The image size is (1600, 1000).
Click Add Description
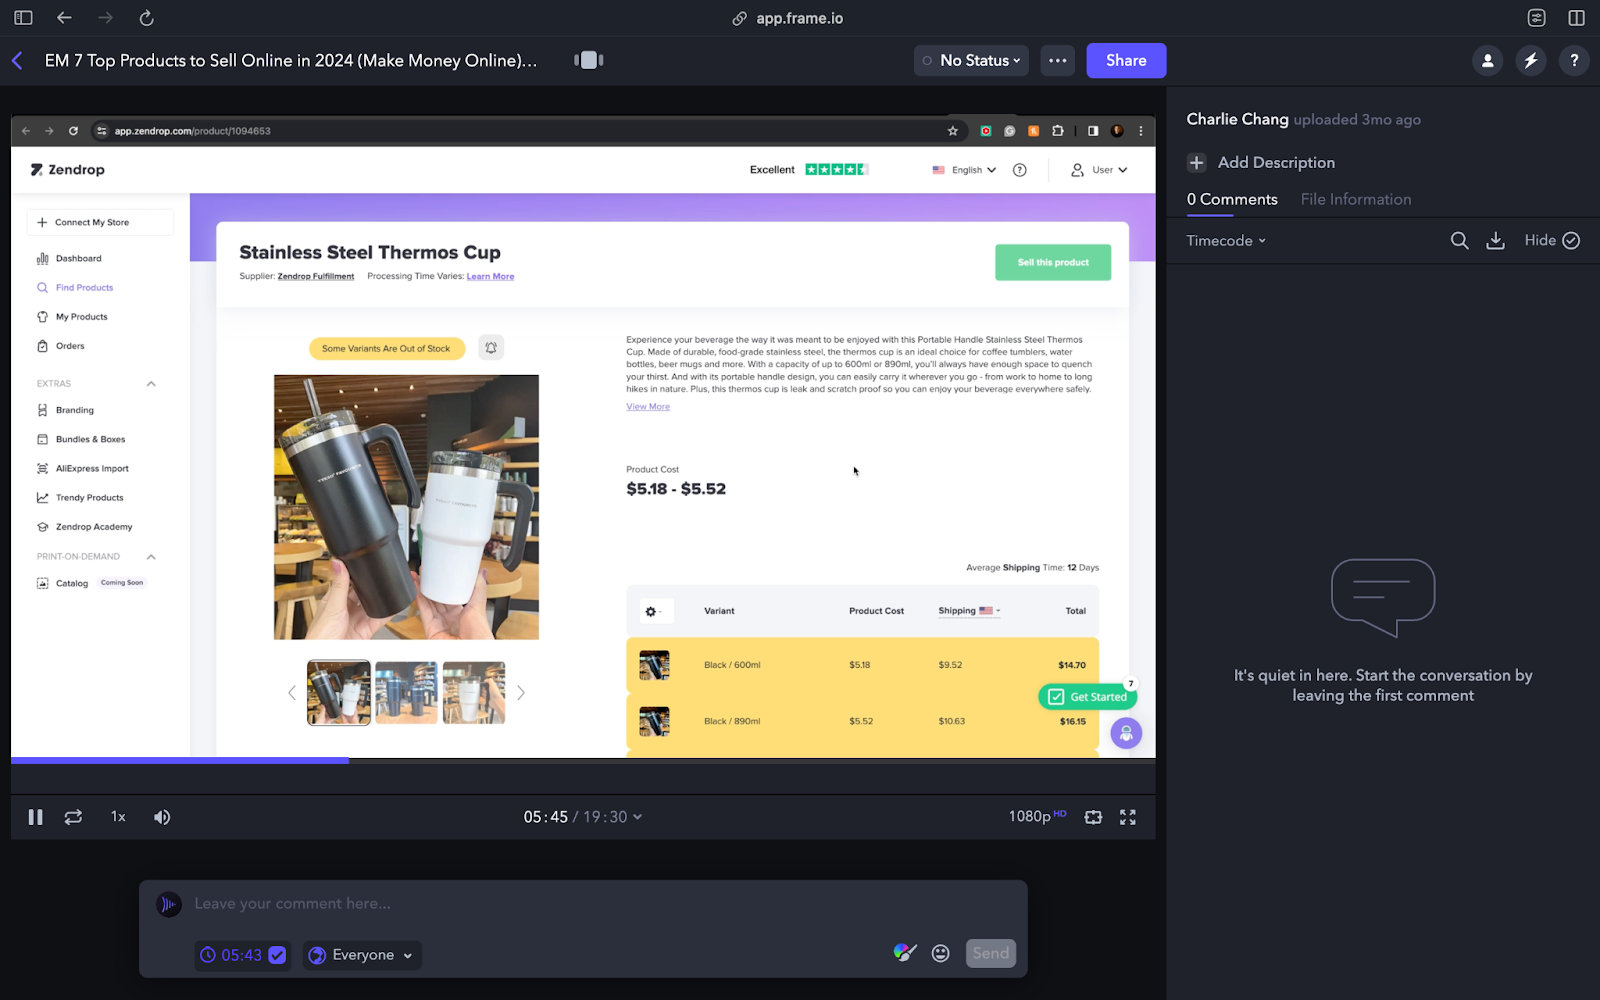point(1261,162)
